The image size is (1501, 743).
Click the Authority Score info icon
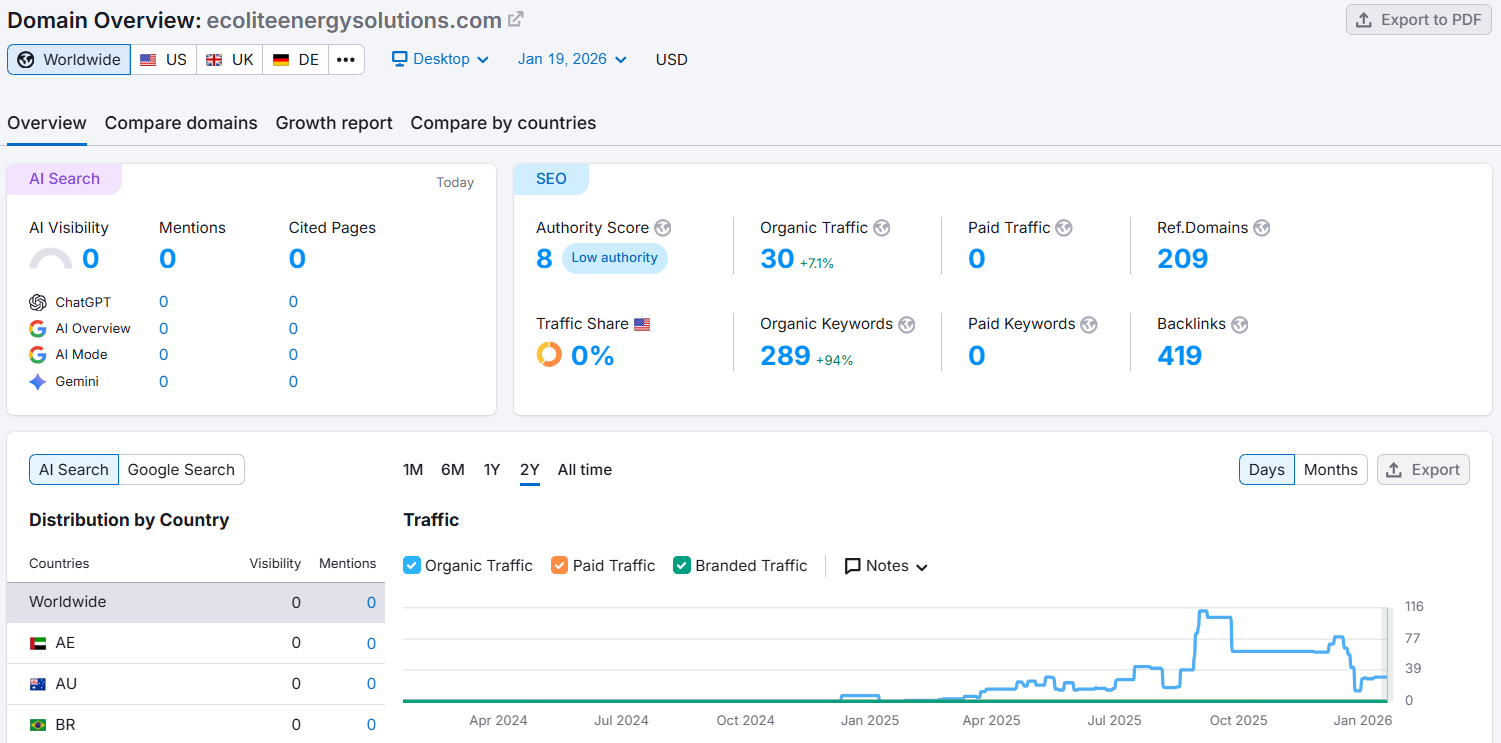point(662,227)
